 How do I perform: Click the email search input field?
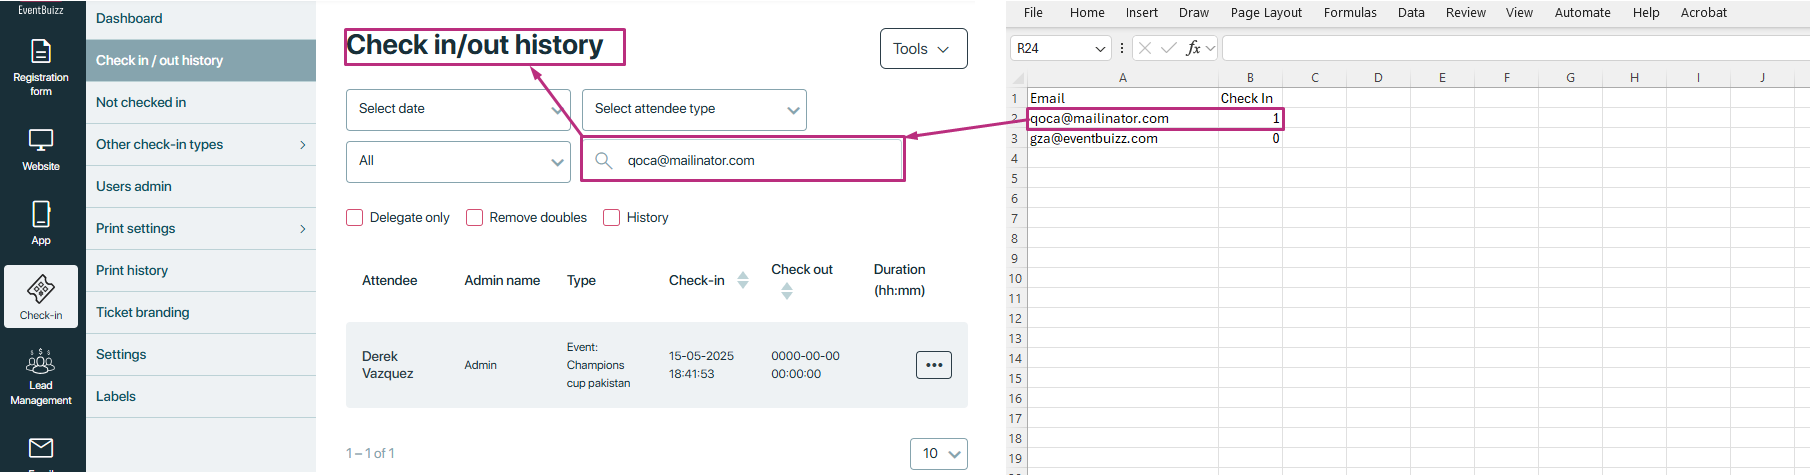click(750, 160)
